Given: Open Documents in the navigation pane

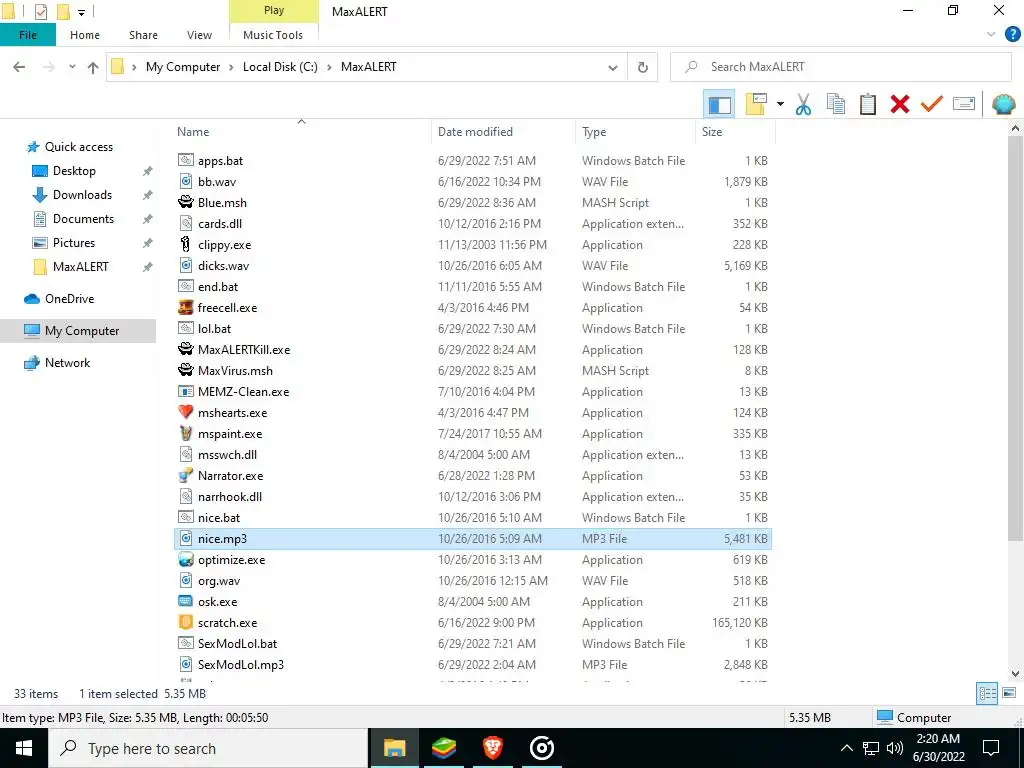Looking at the screenshot, I should 83,219.
